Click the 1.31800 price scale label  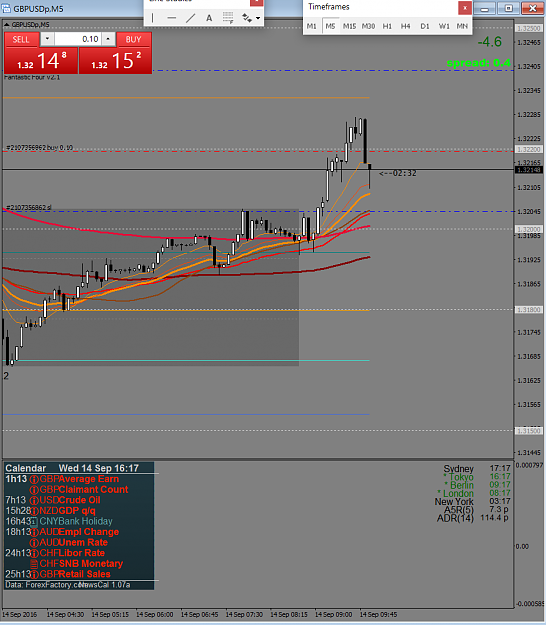click(x=528, y=310)
